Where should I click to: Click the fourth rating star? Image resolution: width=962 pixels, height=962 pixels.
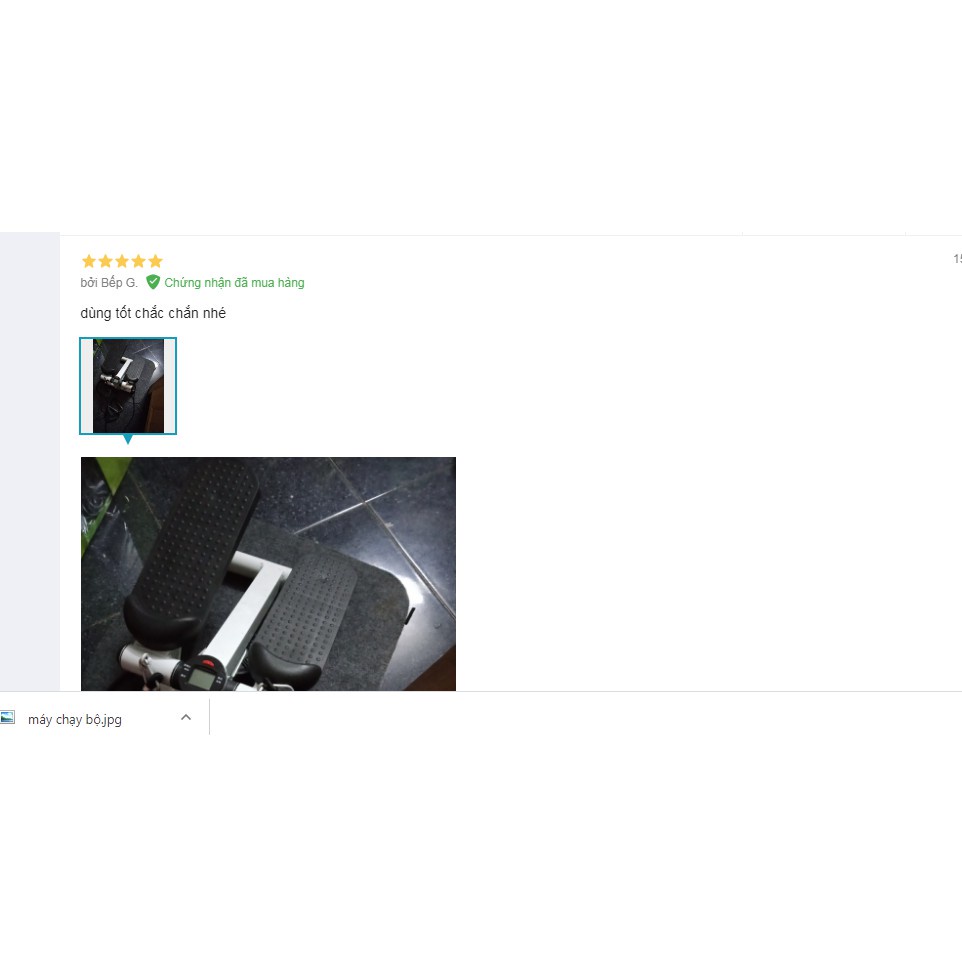click(139, 261)
